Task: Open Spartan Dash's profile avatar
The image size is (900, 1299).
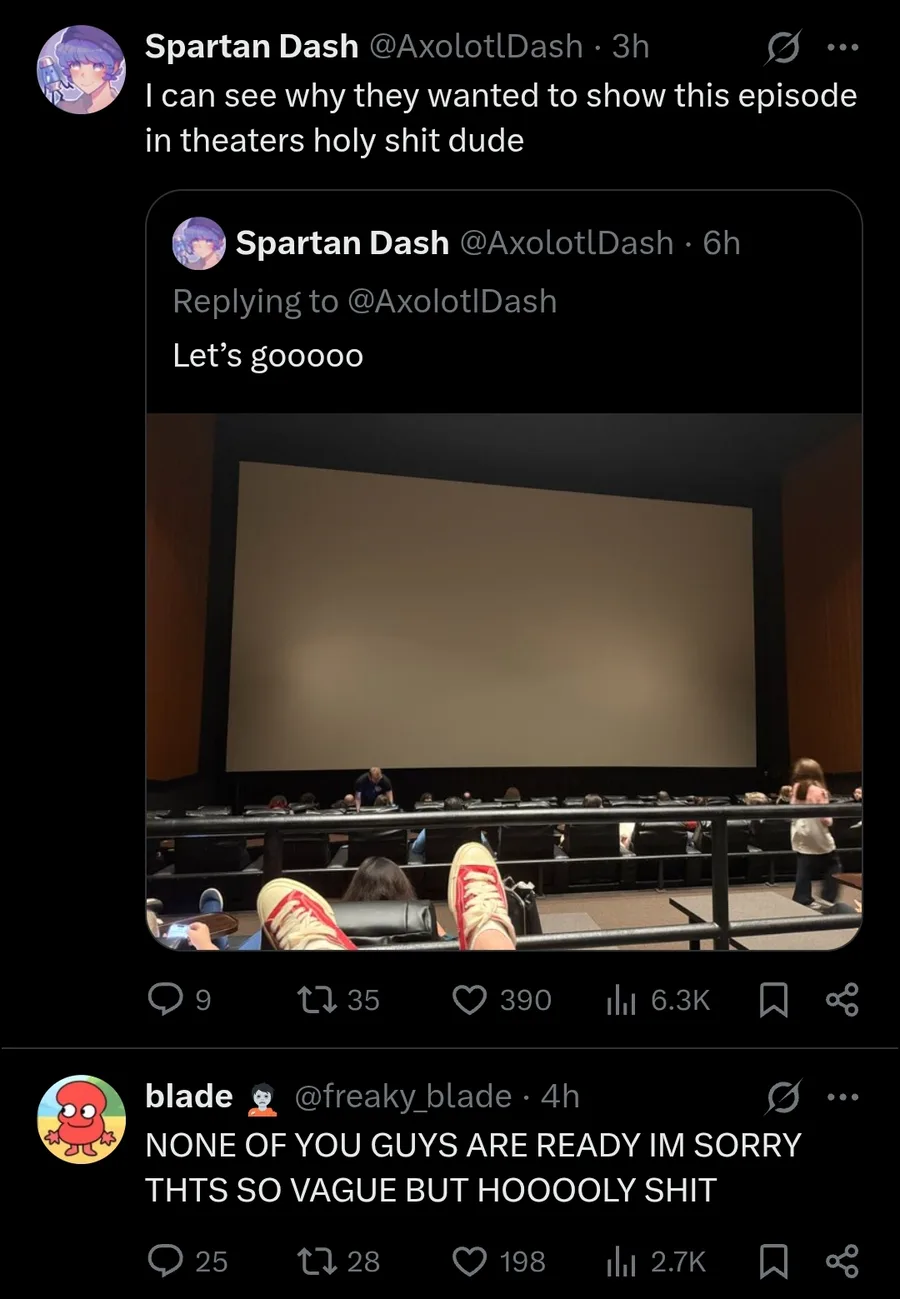Action: (81, 68)
